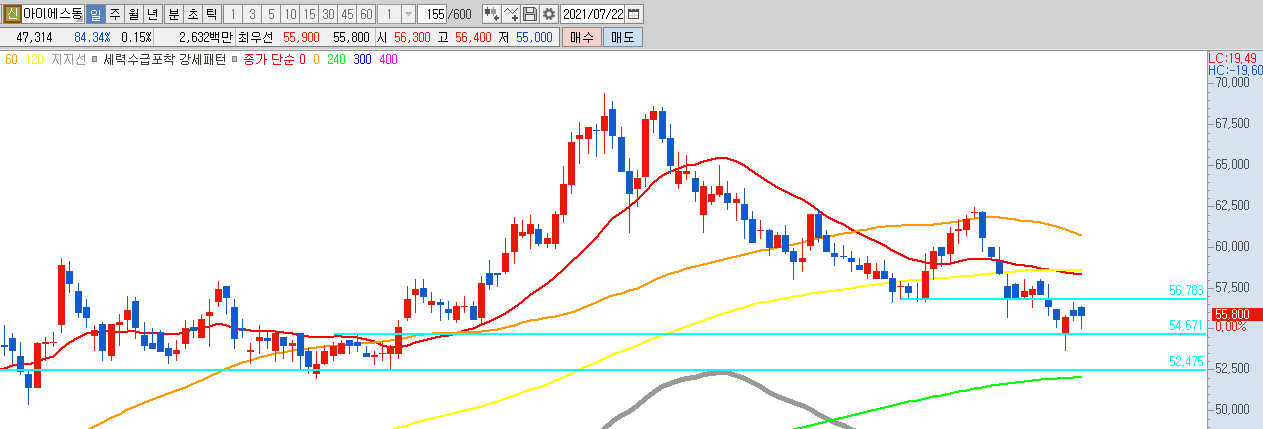This screenshot has height=429, width=1263.
Task: Click the 120 moving average legend label
Action: pos(34,60)
